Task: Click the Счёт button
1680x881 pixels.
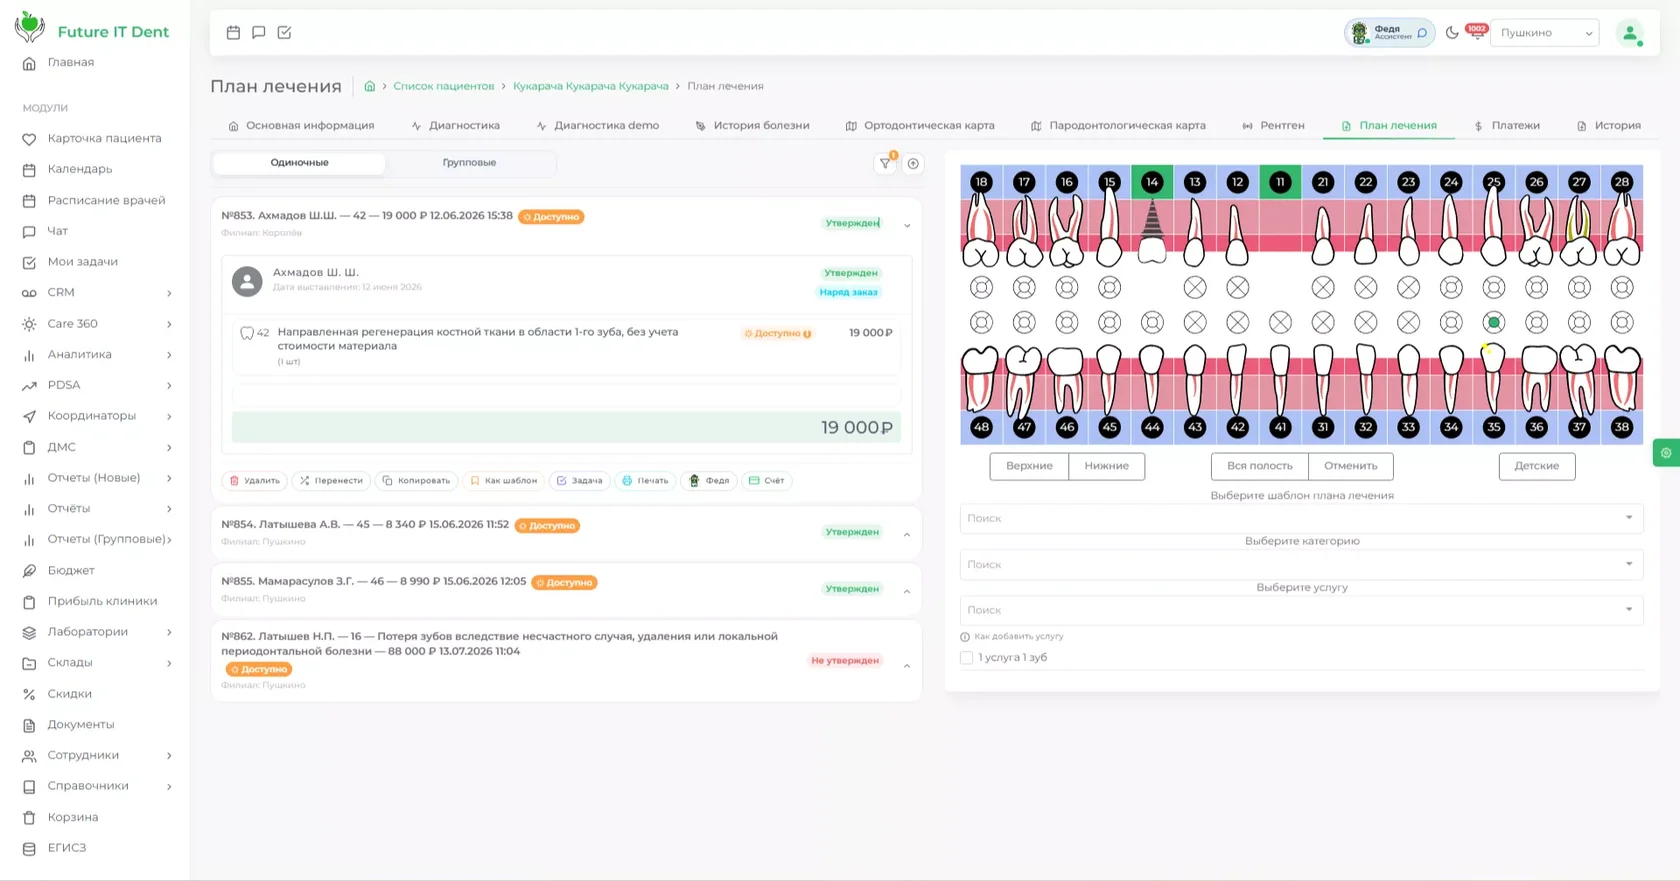Action: [767, 481]
